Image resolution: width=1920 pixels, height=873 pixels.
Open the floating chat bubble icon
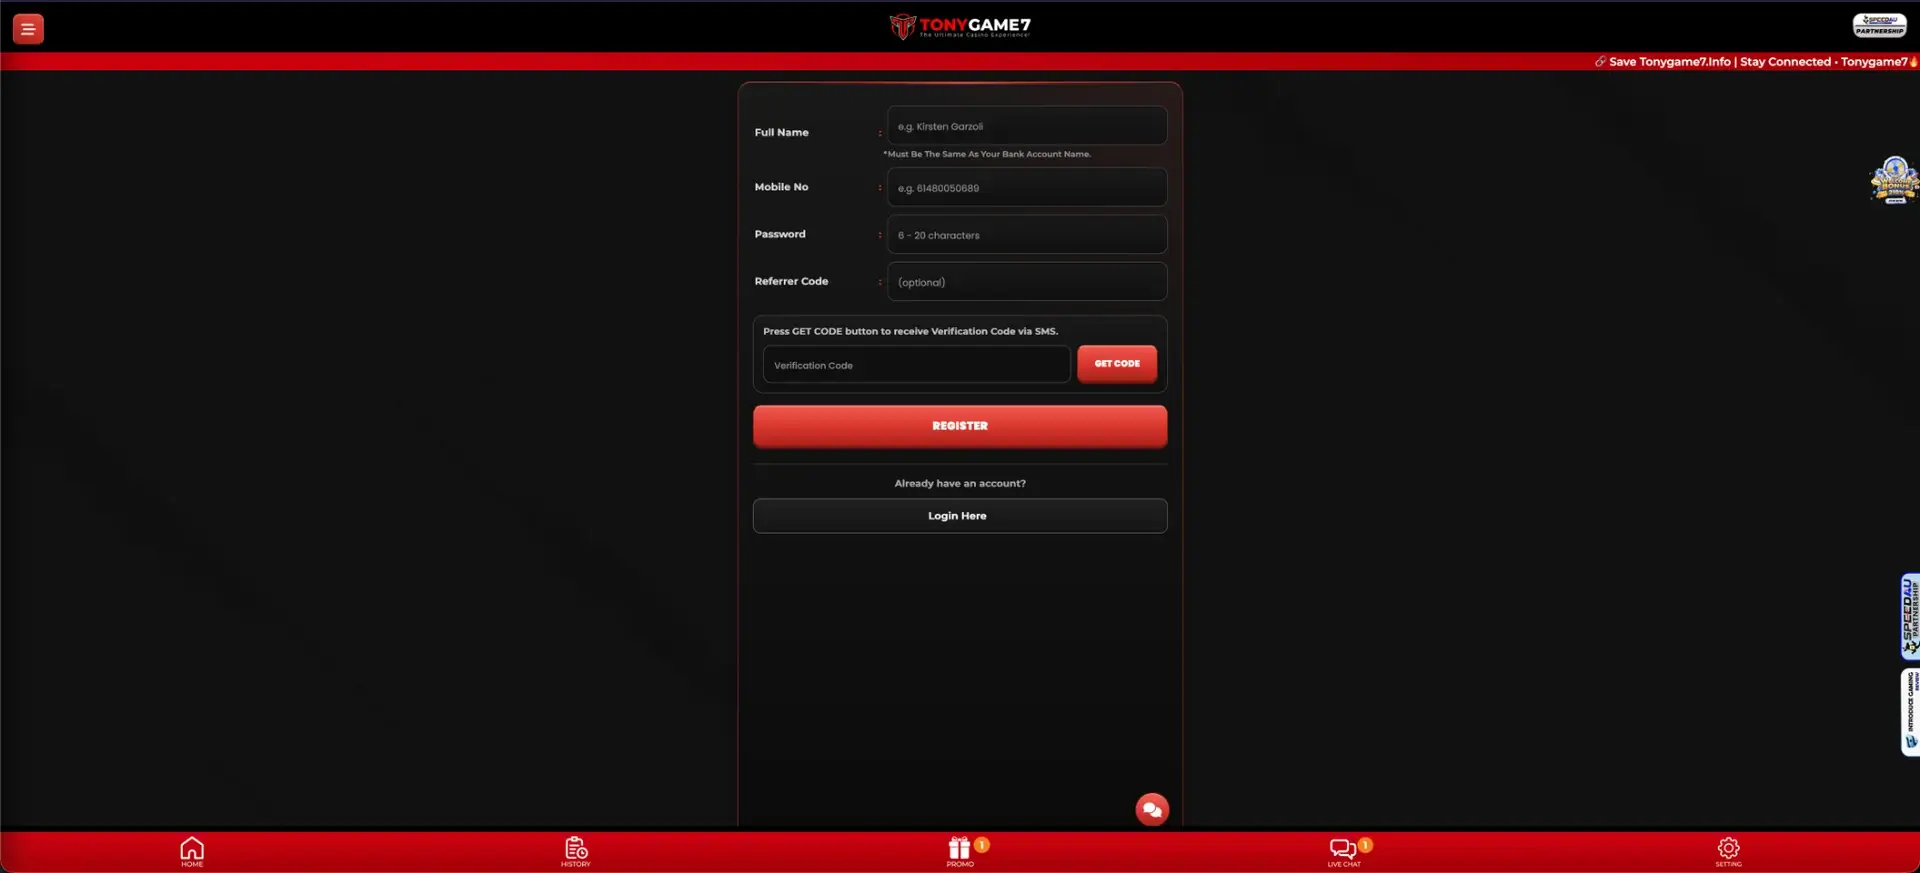(1152, 809)
